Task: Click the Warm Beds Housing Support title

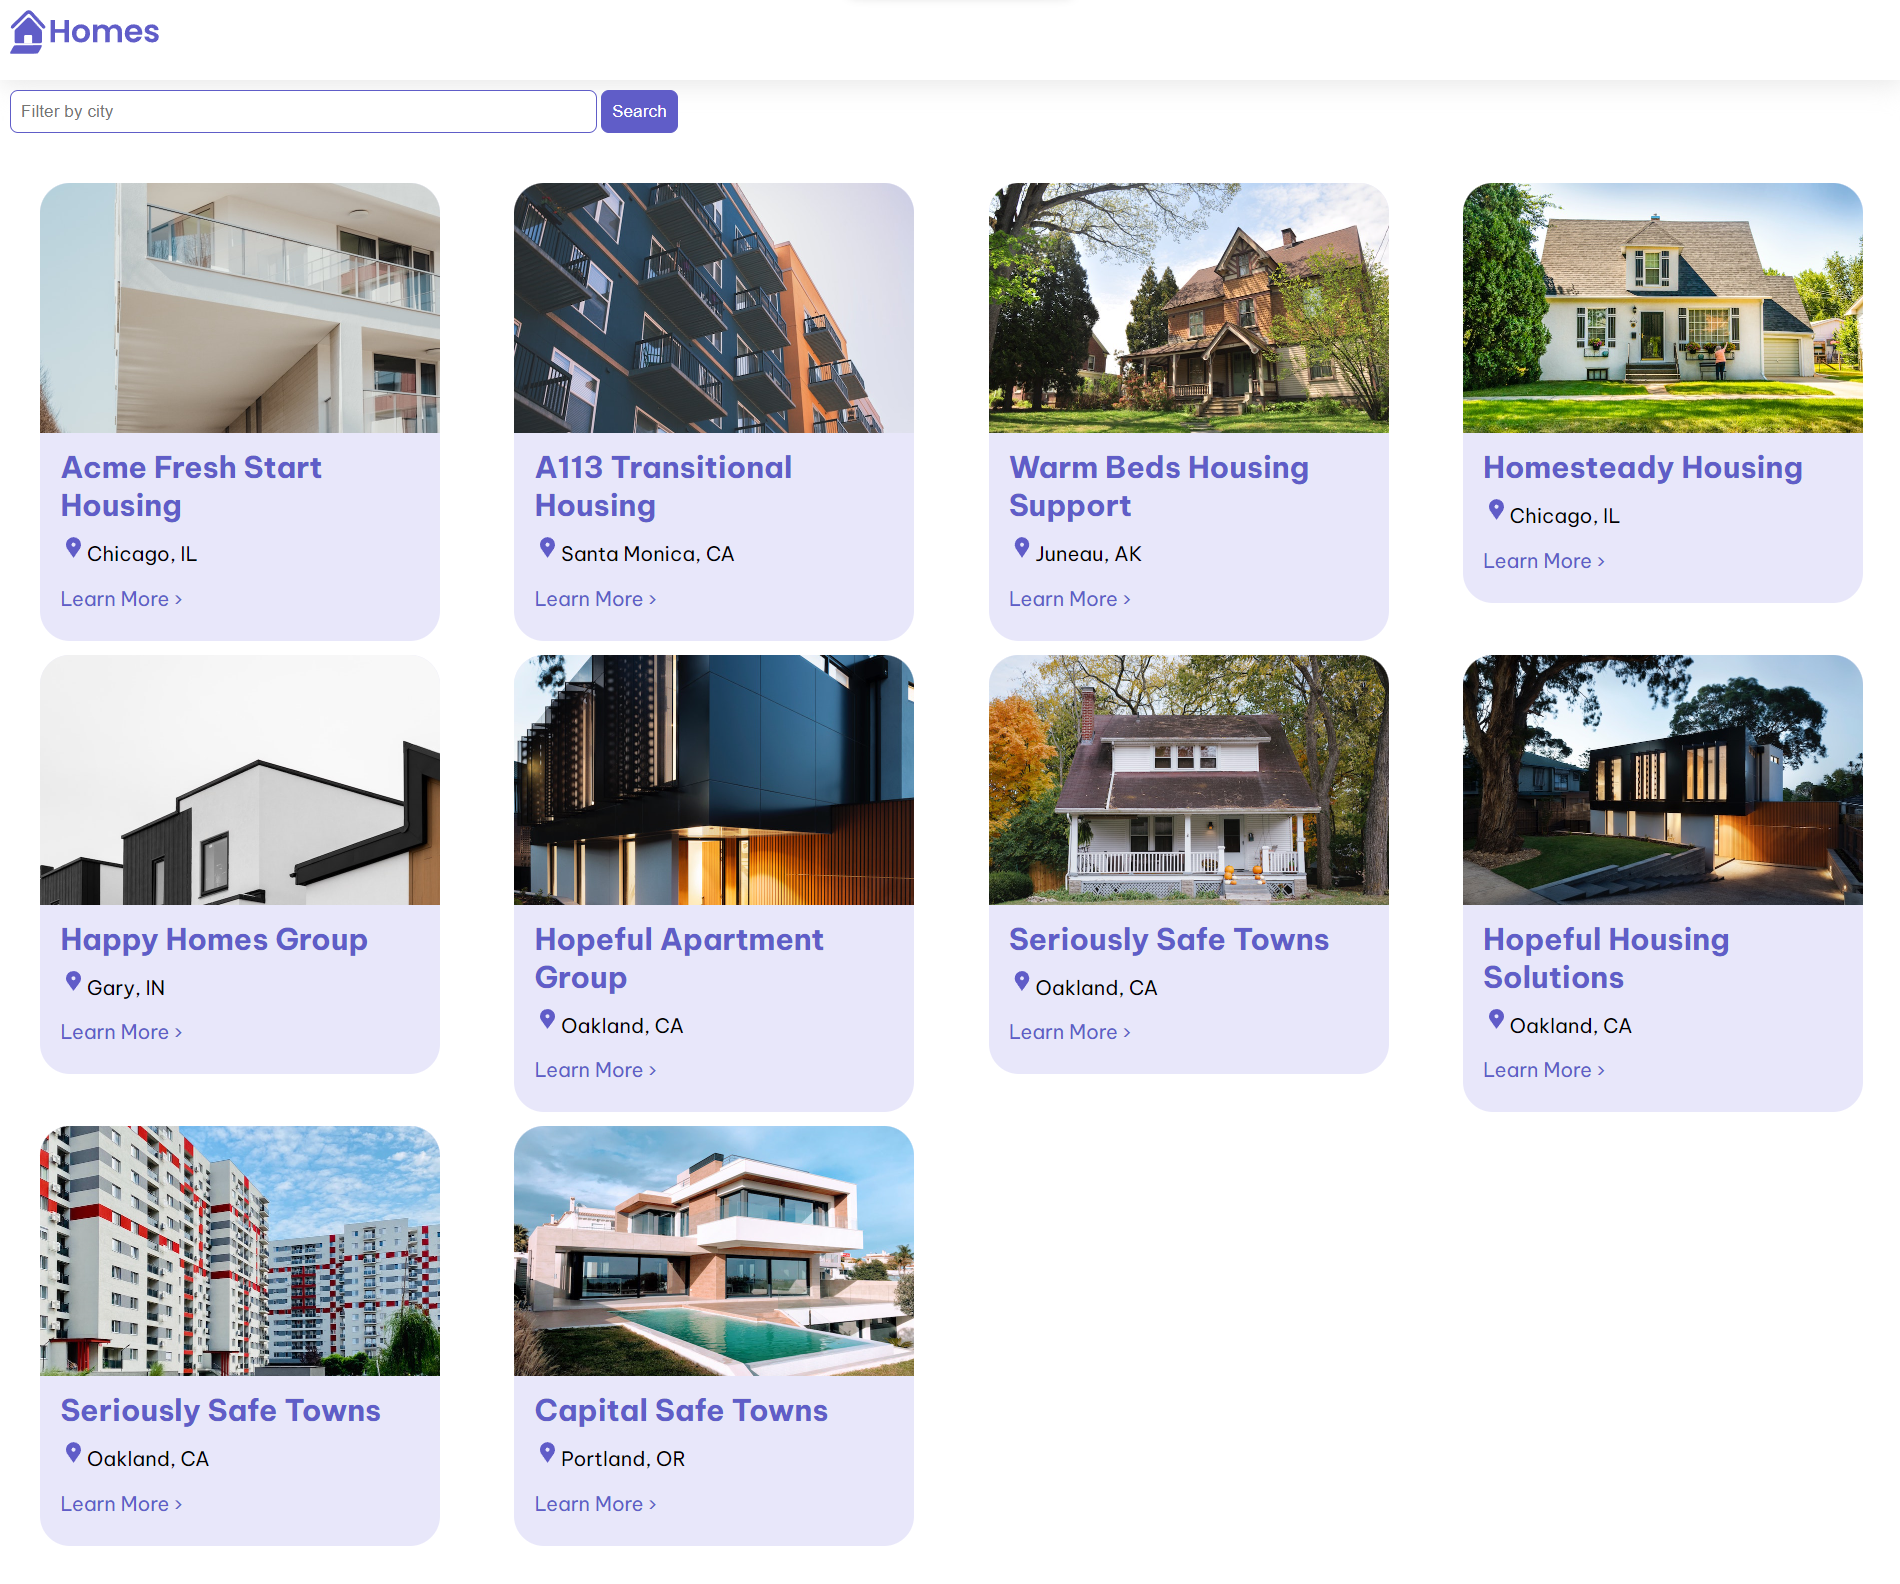Action: pos(1159,486)
